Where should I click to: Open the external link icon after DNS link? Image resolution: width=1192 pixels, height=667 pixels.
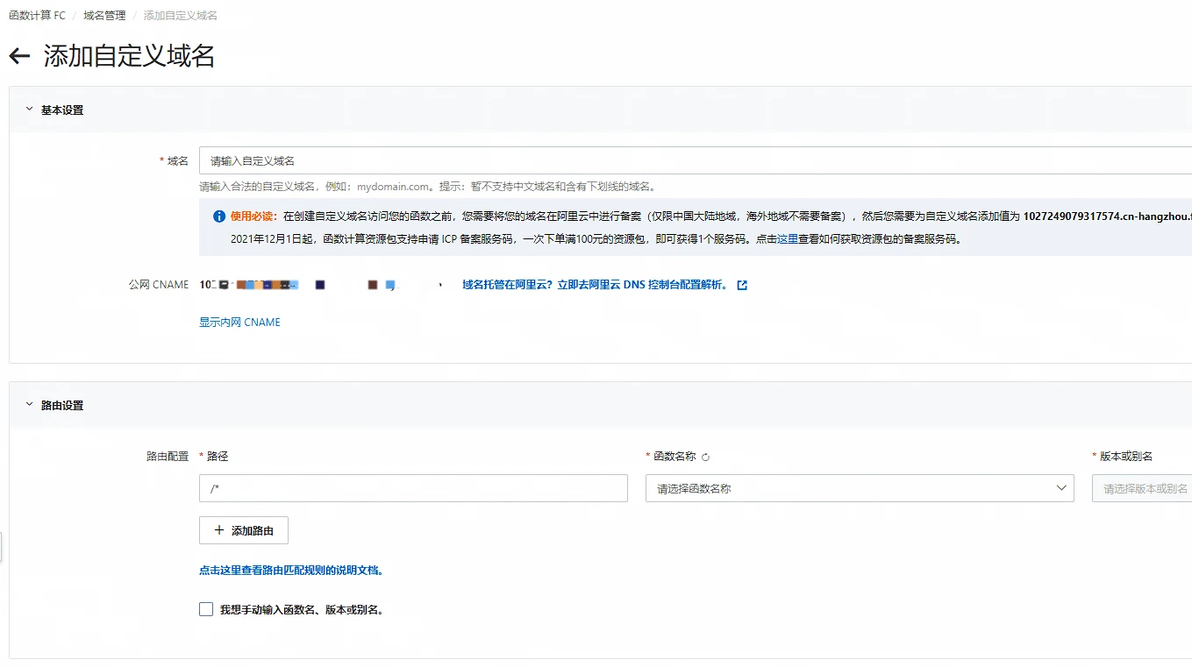coord(742,285)
